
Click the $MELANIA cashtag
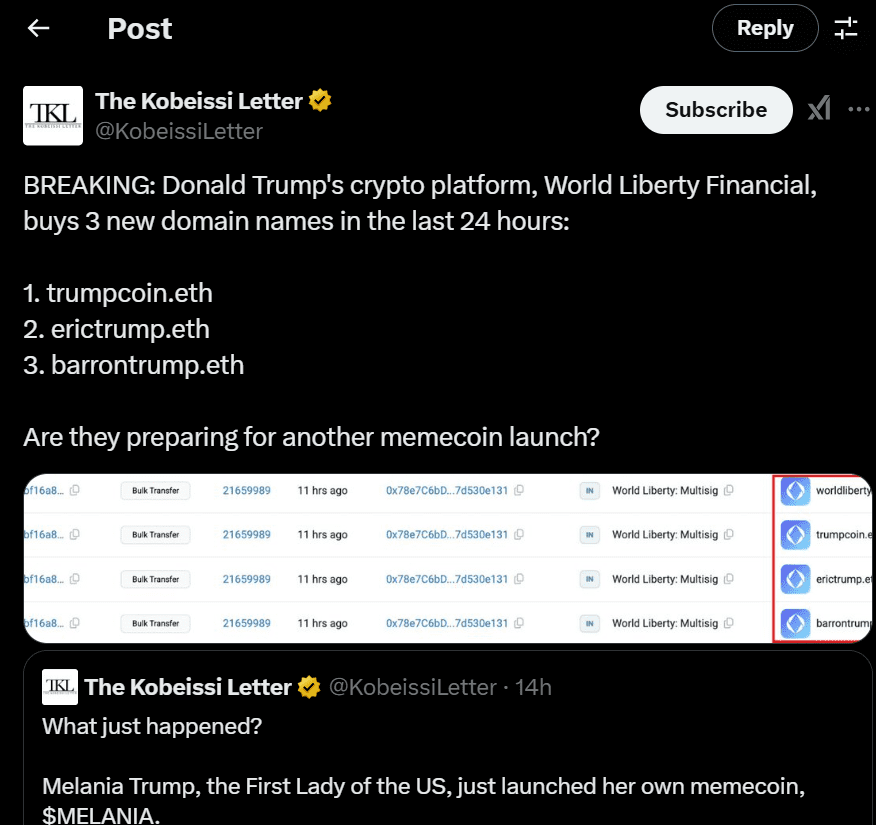pyautogui.click(x=101, y=815)
